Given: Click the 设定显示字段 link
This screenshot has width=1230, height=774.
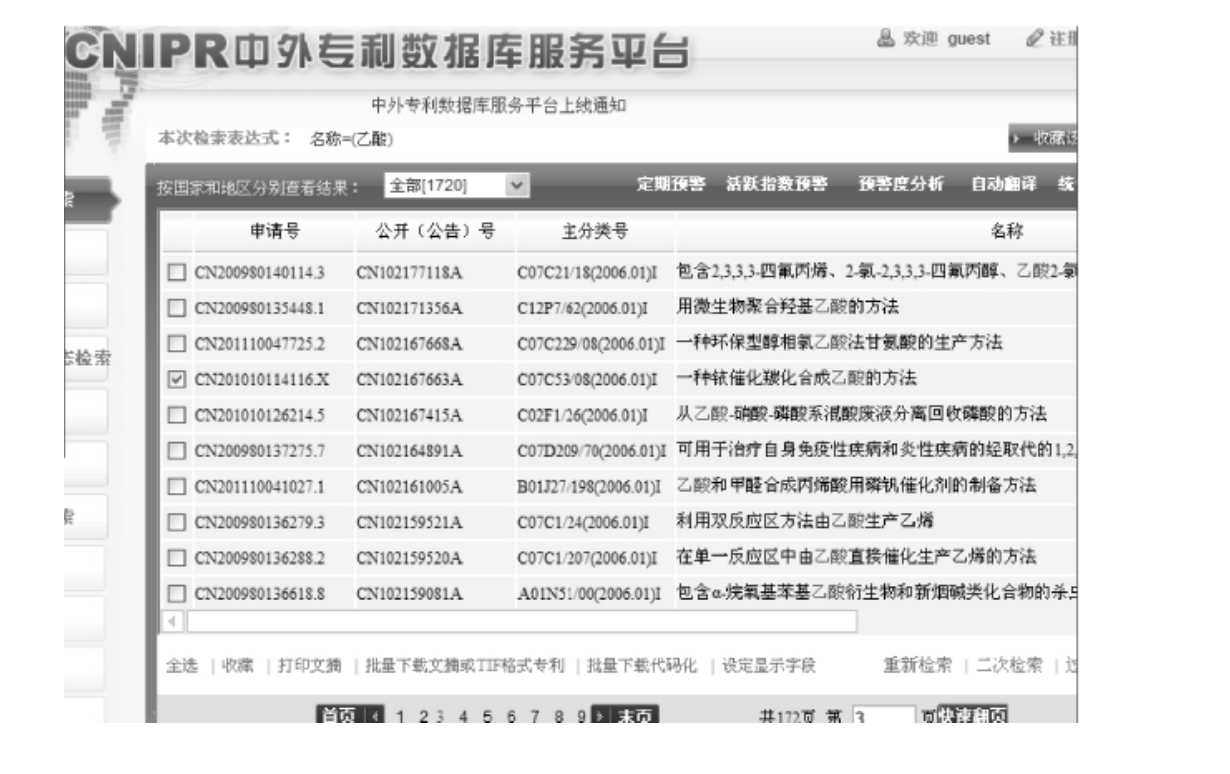Looking at the screenshot, I should [x=769, y=665].
